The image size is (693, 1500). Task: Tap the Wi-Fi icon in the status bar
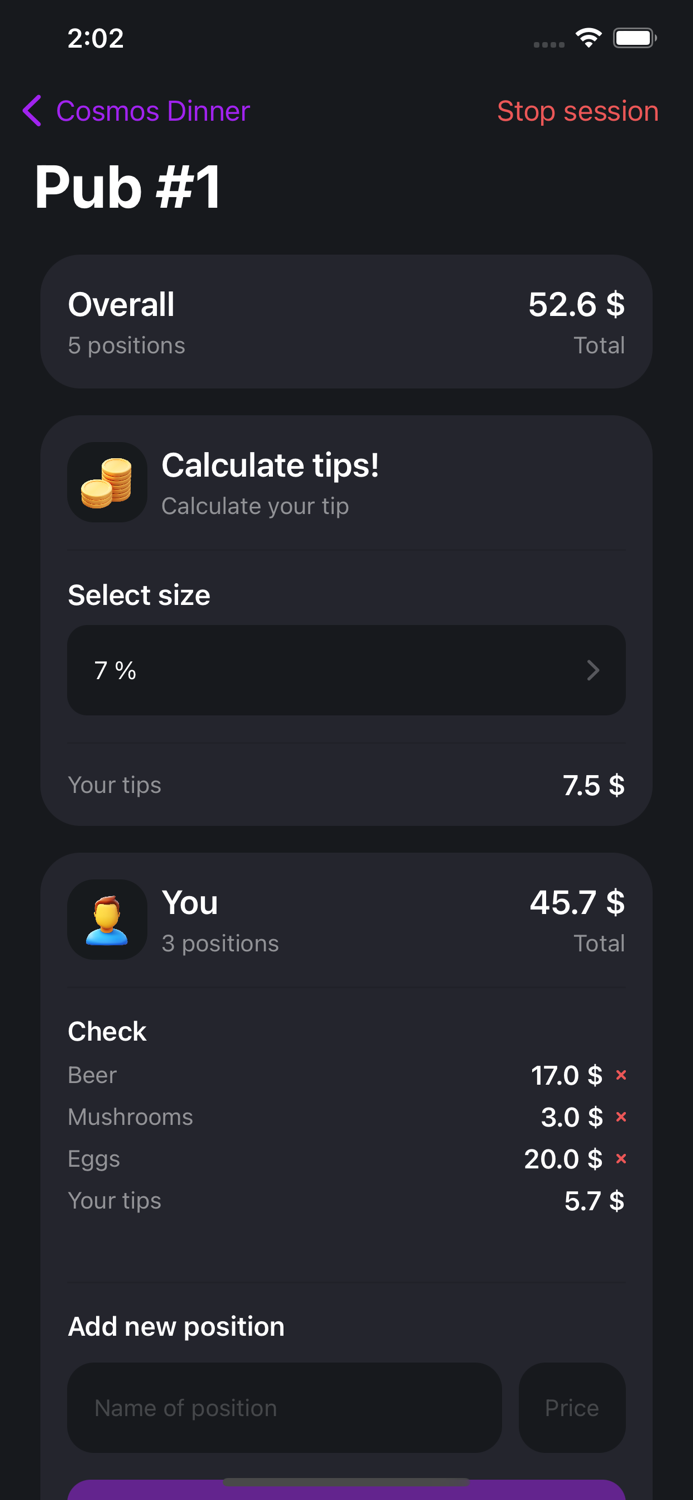tap(588, 38)
